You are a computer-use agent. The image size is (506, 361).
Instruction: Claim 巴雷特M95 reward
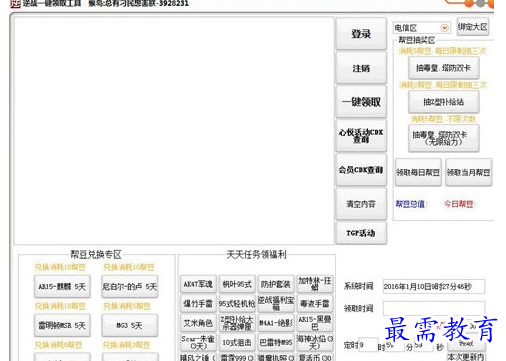pos(276,342)
